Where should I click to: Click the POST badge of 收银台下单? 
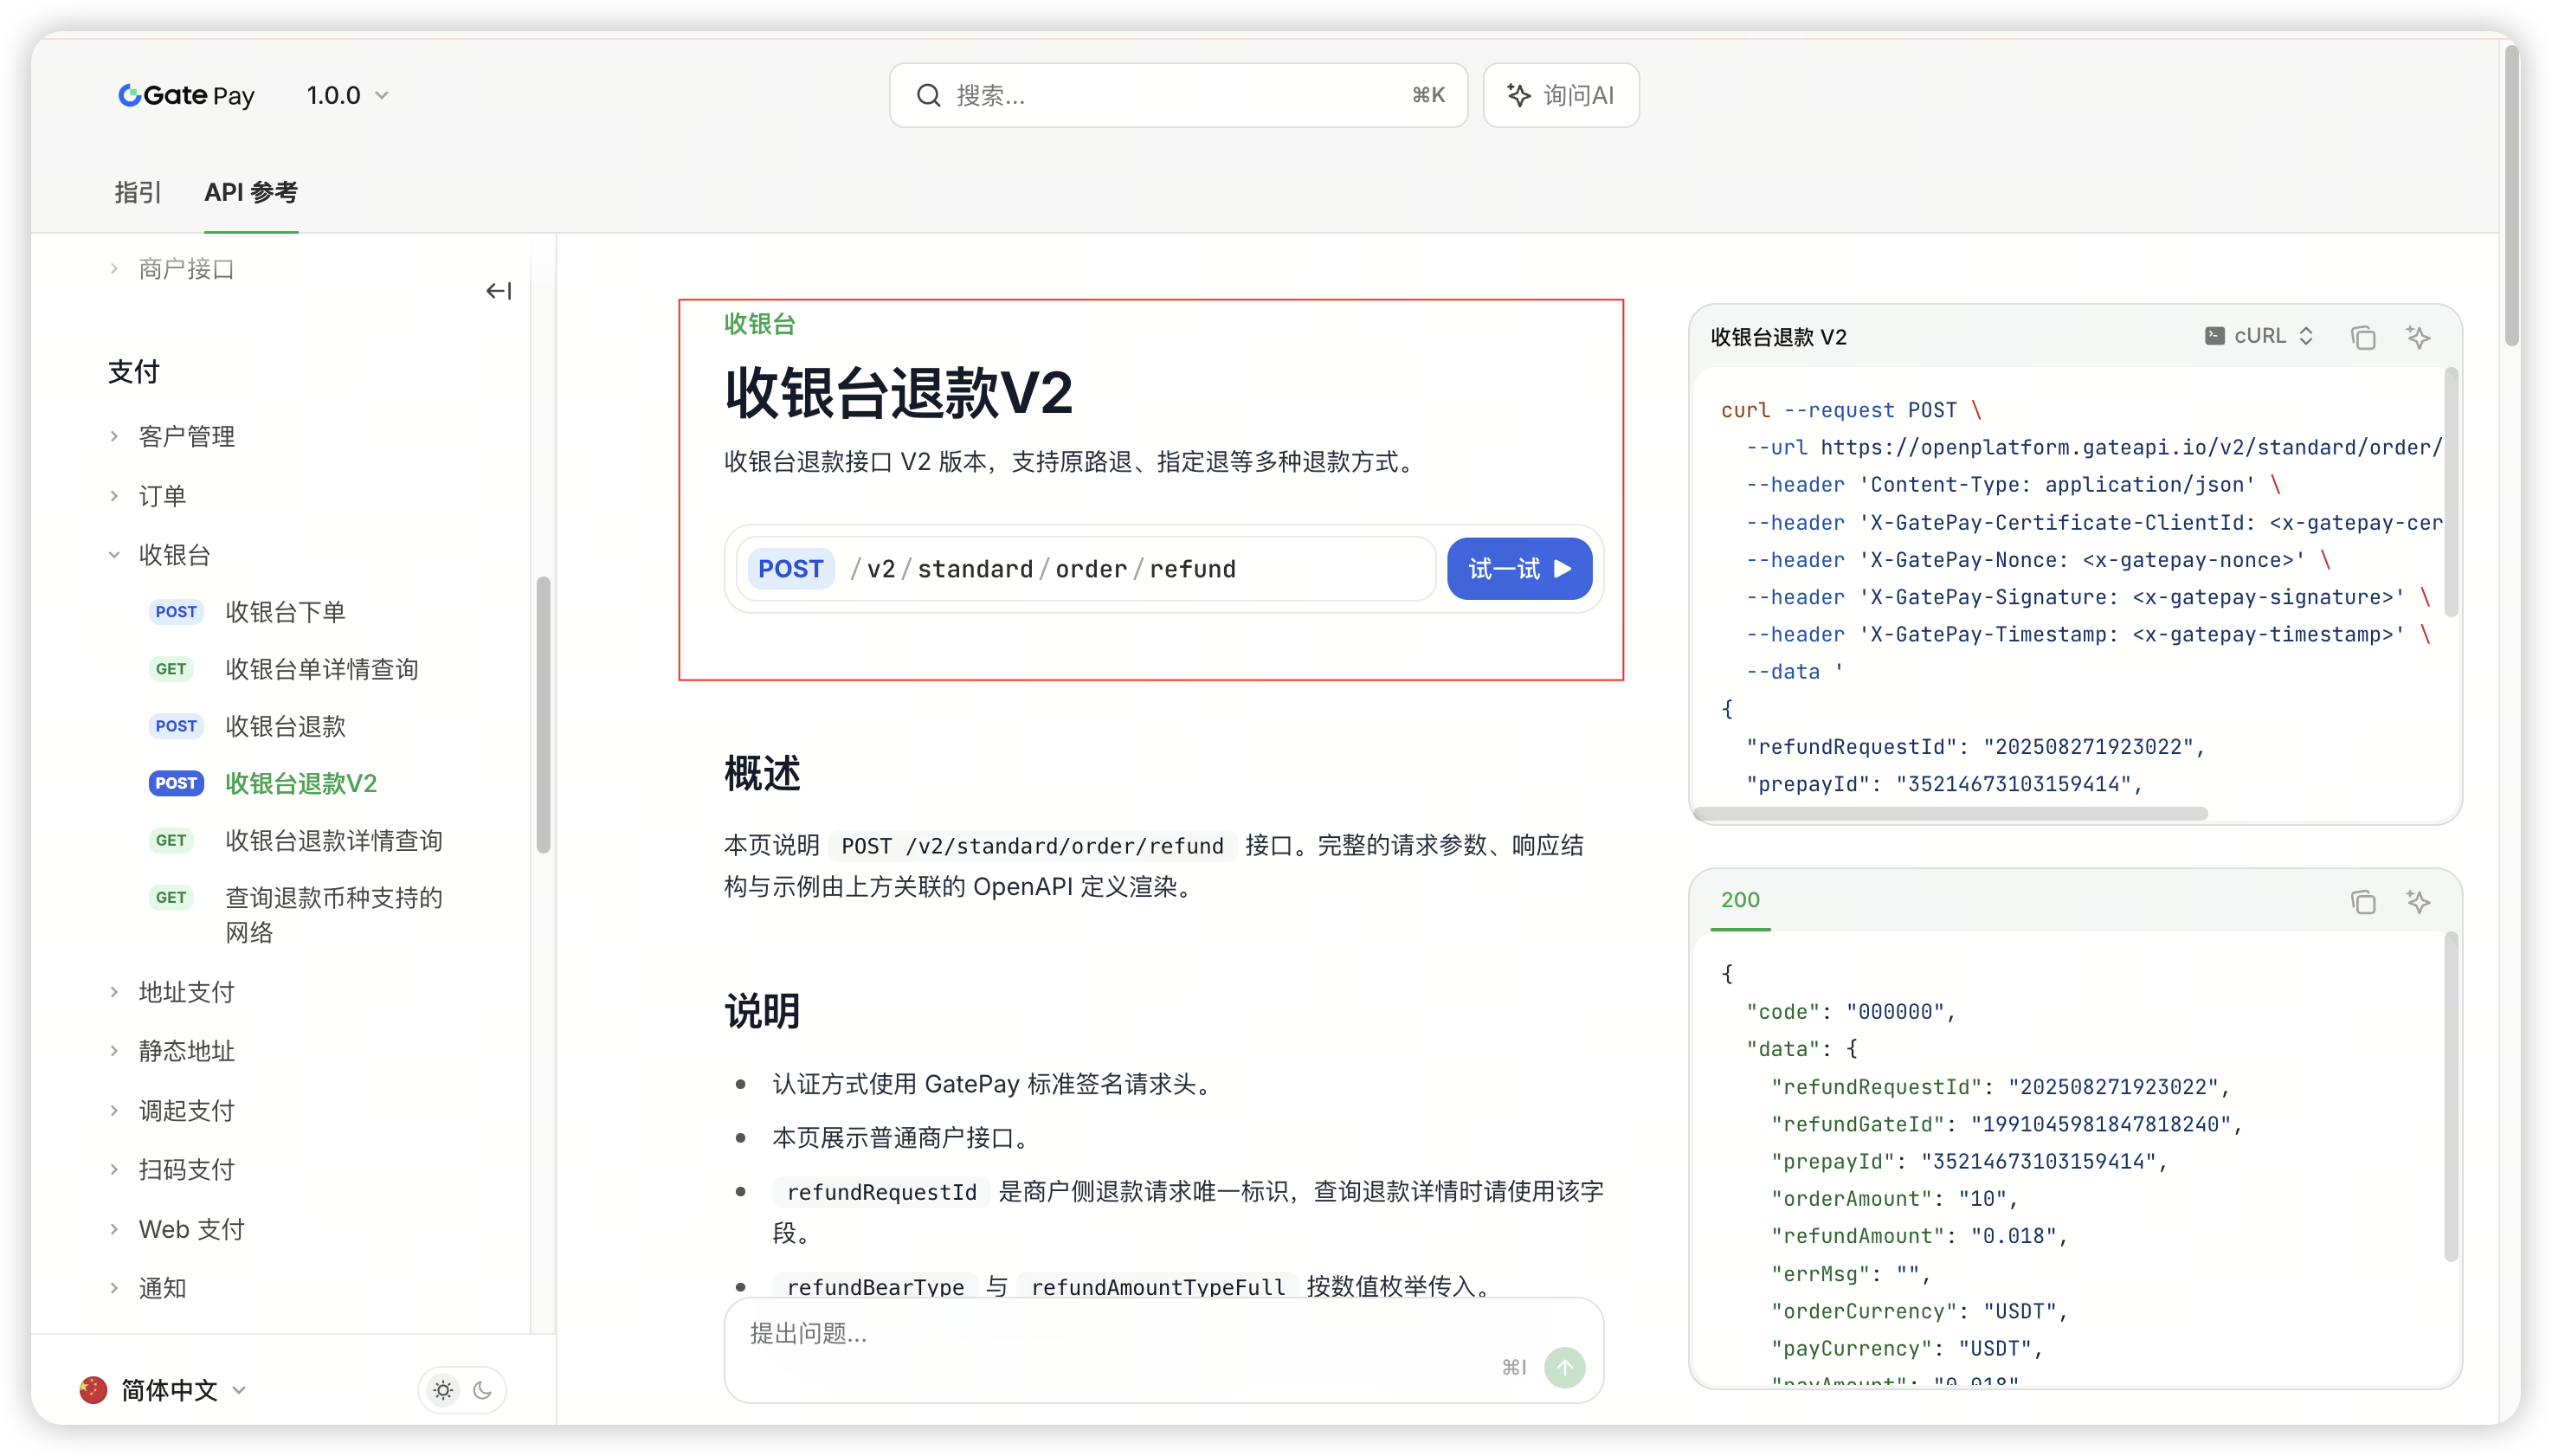pos(176,612)
